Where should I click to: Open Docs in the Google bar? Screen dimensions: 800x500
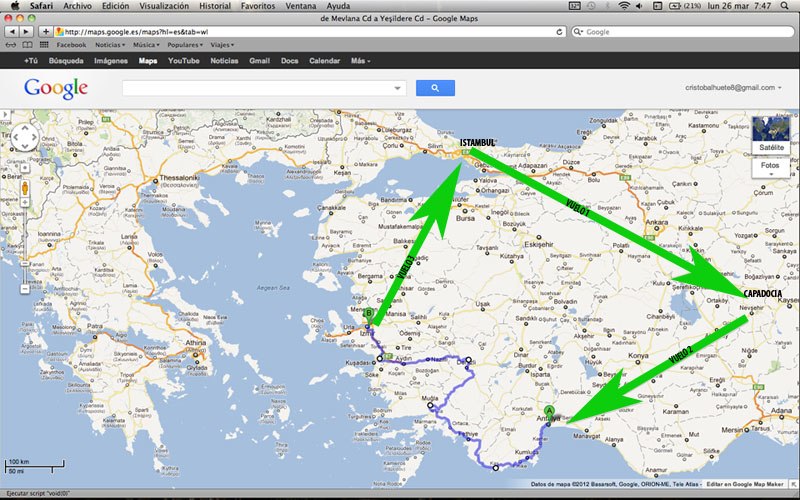[x=289, y=61]
